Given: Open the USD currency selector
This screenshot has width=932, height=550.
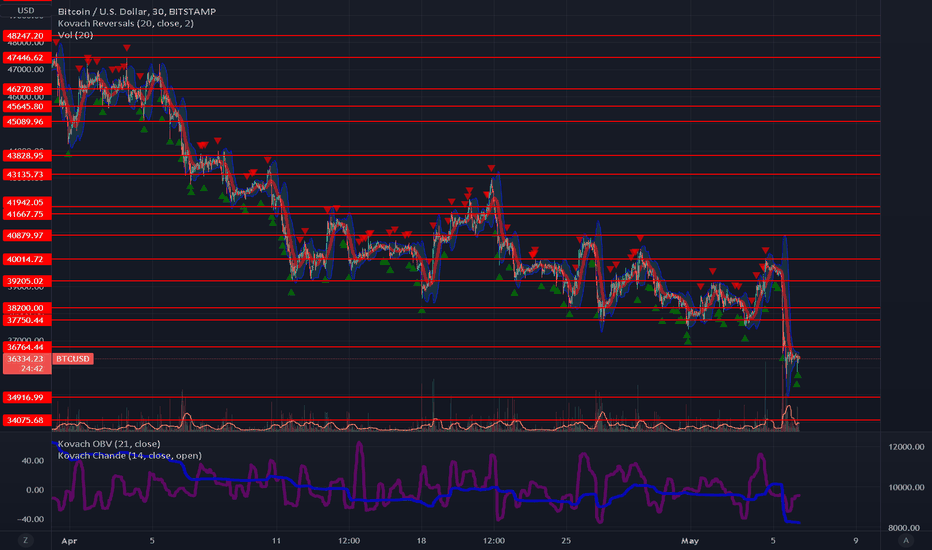Looking at the screenshot, I should 26,10.
